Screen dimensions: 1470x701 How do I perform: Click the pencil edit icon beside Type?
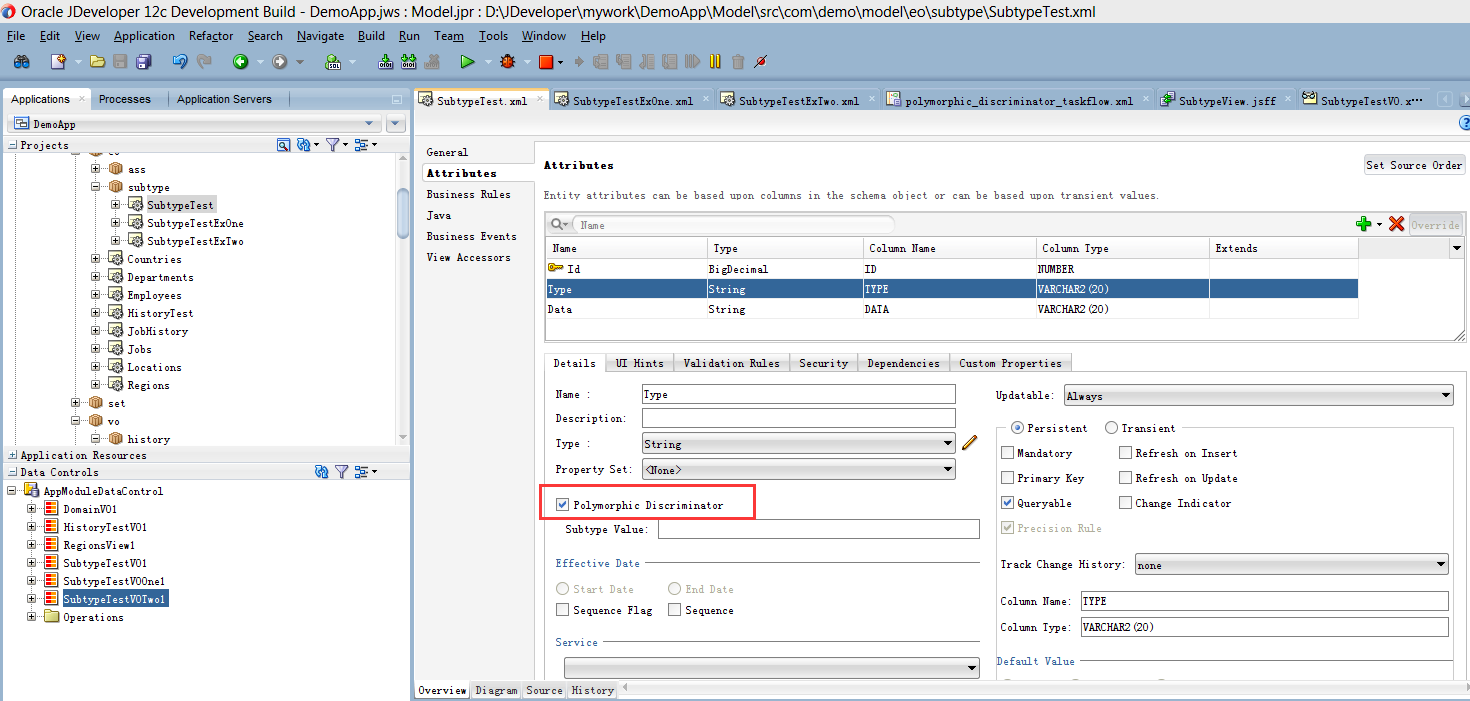click(969, 443)
